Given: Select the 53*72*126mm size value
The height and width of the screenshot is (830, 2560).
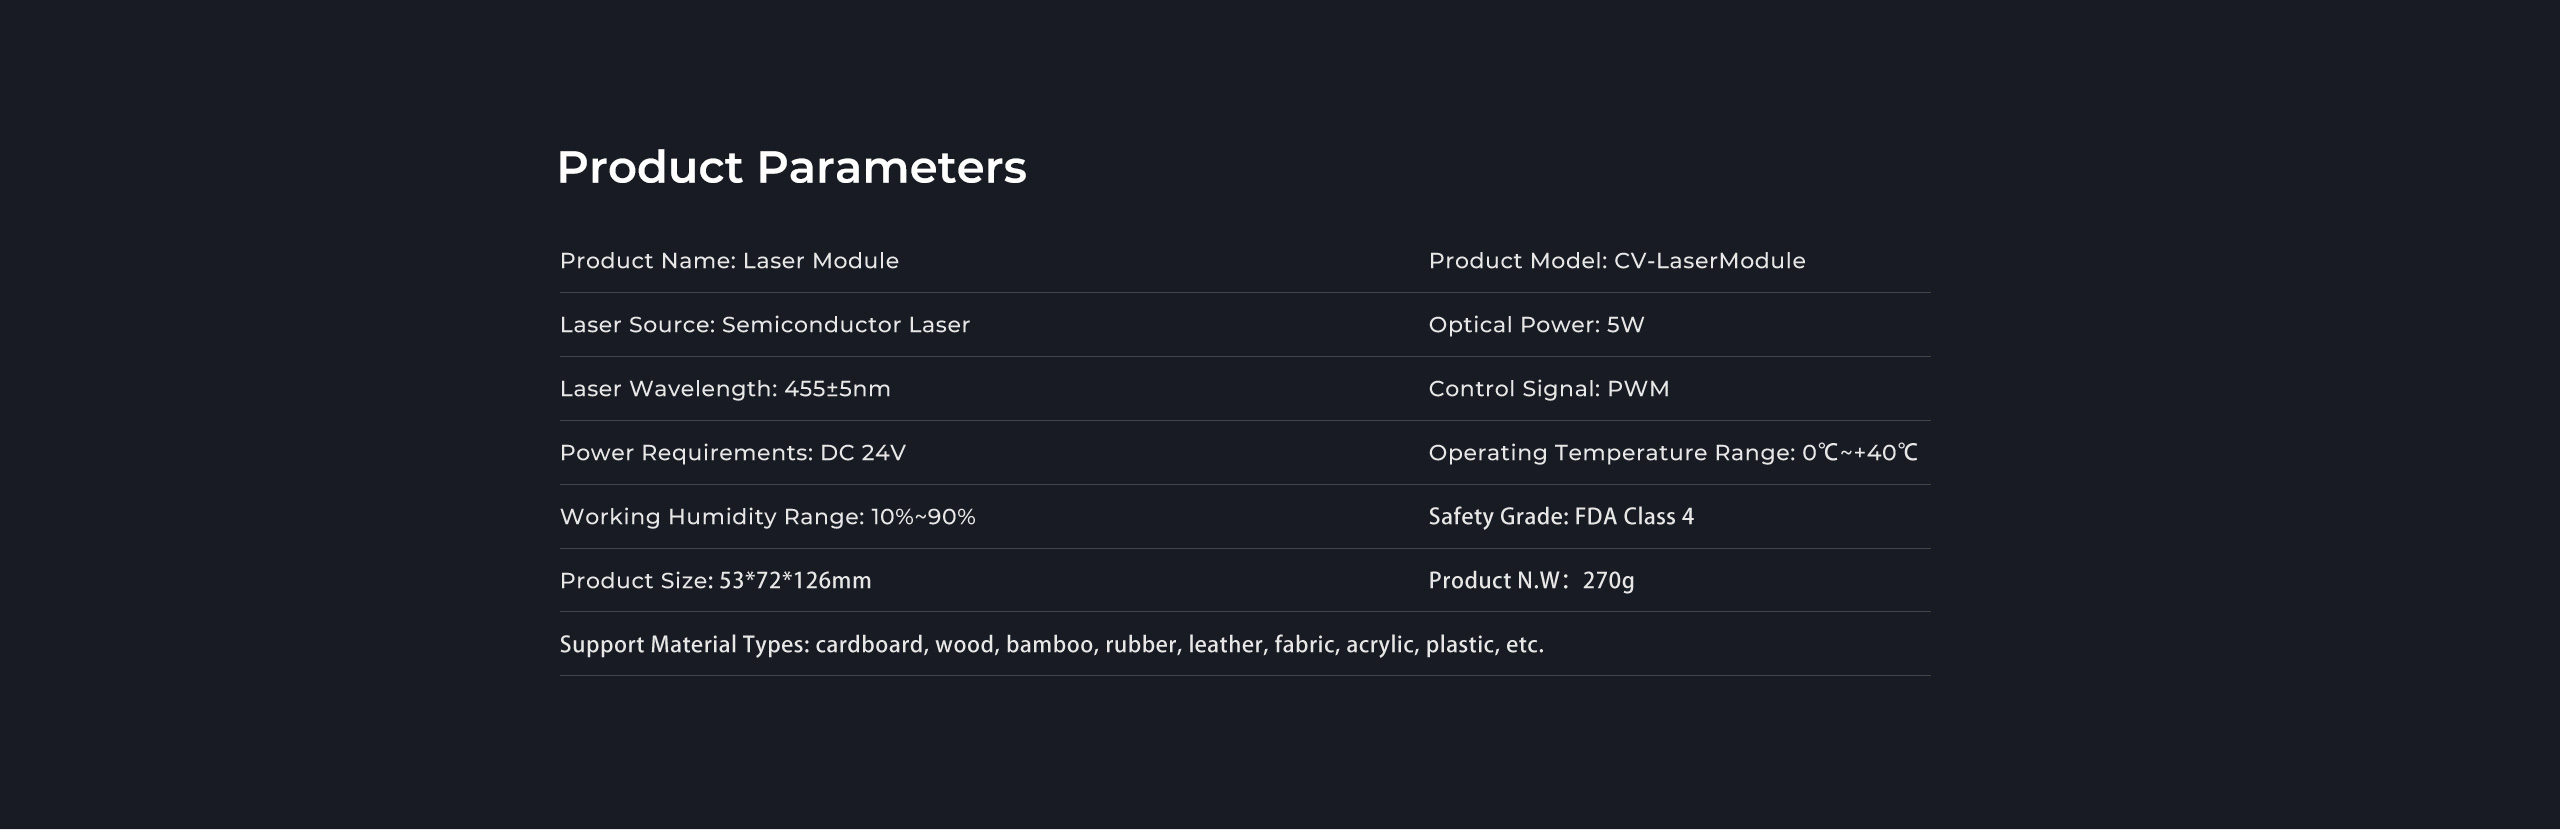Looking at the screenshot, I should tap(795, 581).
